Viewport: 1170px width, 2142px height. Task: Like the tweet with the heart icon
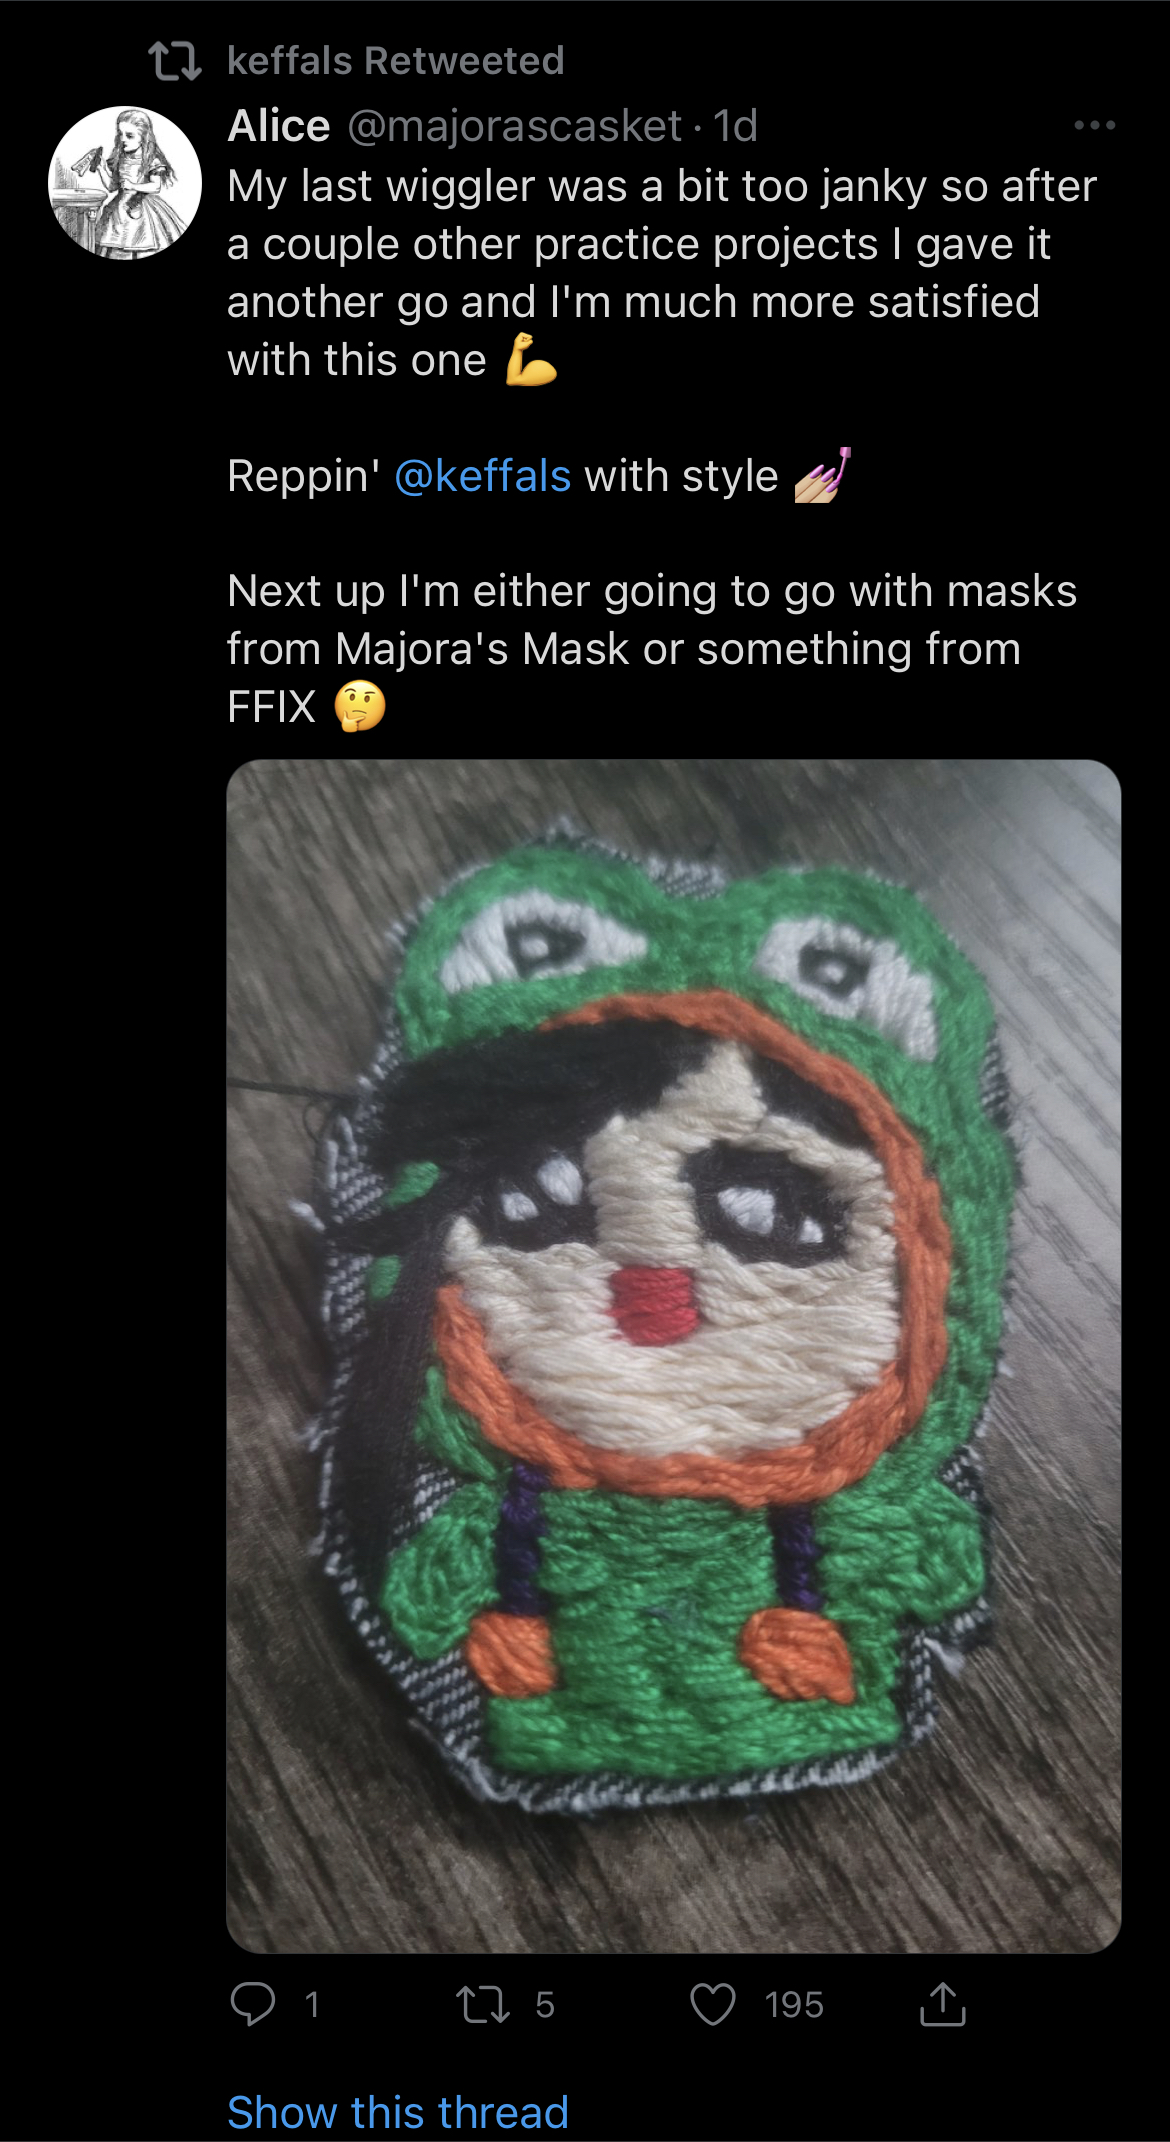tap(713, 2004)
